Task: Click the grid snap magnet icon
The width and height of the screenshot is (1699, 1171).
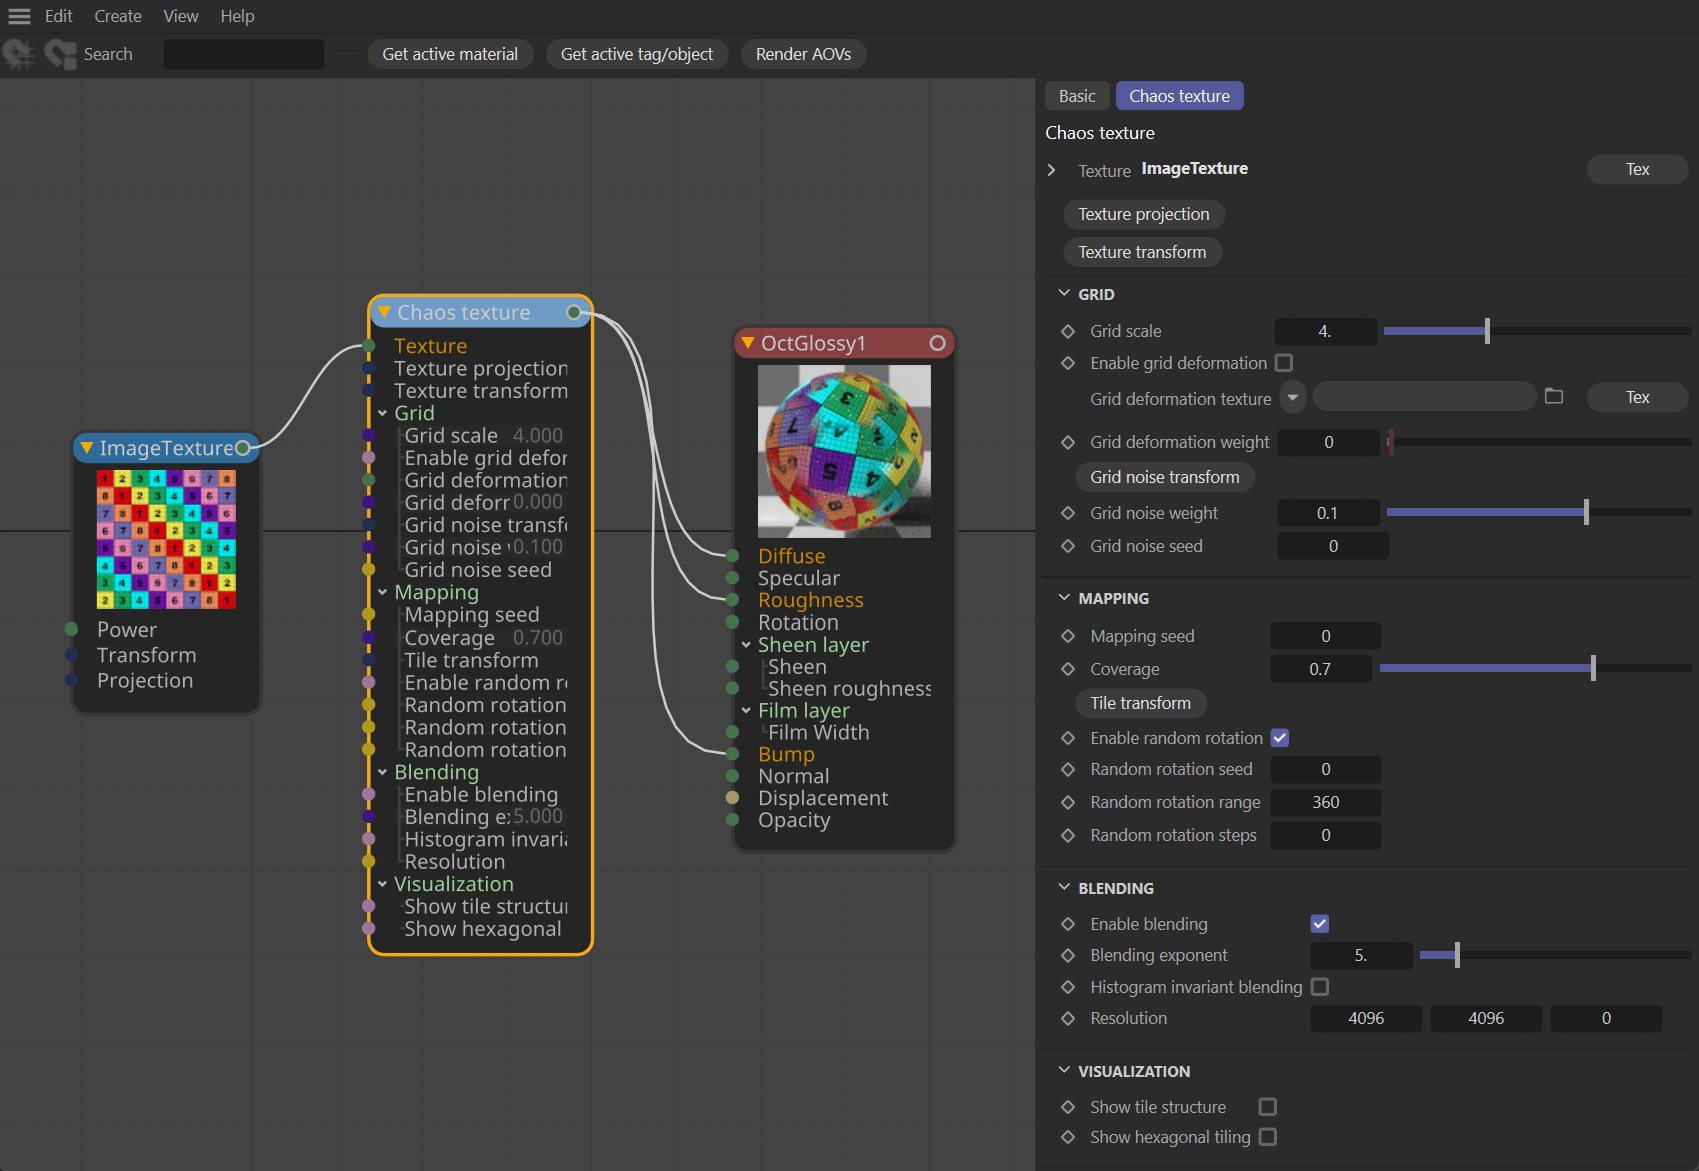Action: pos(18,54)
